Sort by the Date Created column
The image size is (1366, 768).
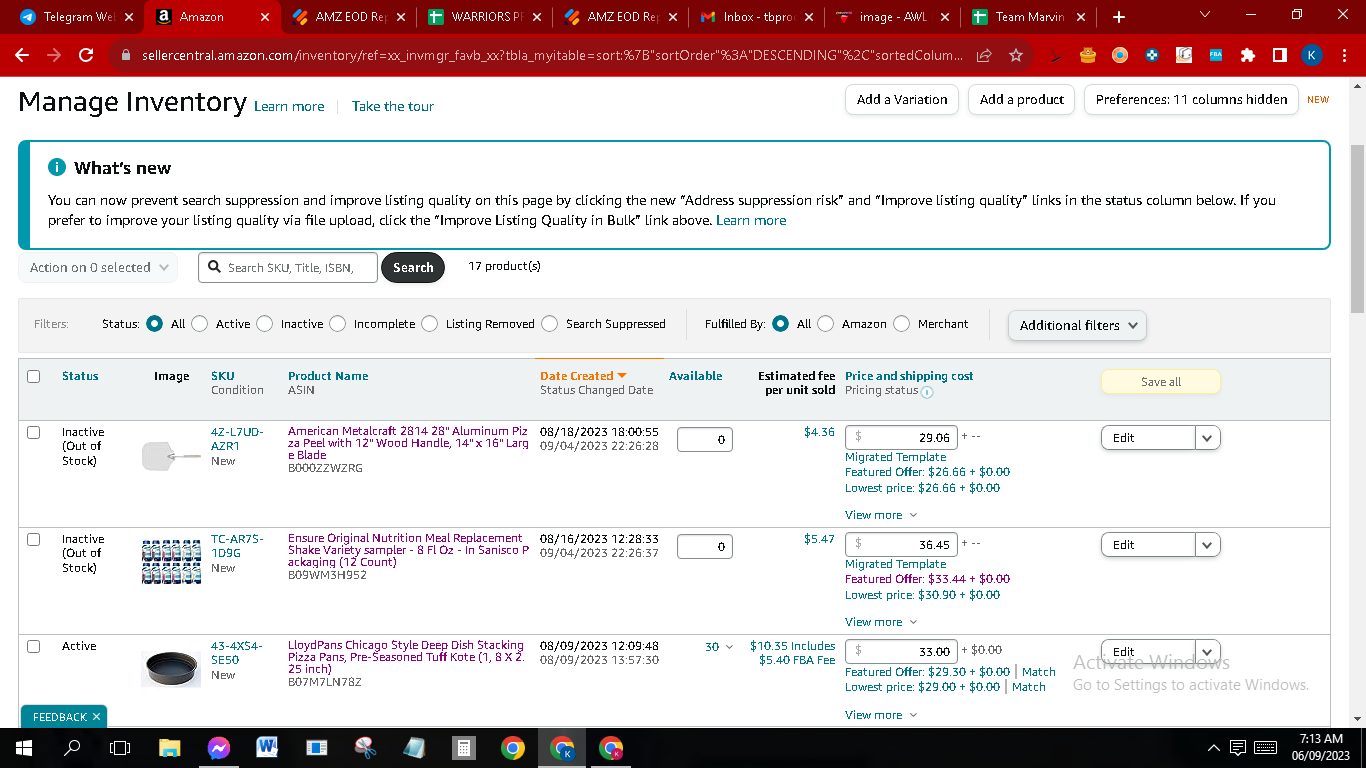(583, 376)
